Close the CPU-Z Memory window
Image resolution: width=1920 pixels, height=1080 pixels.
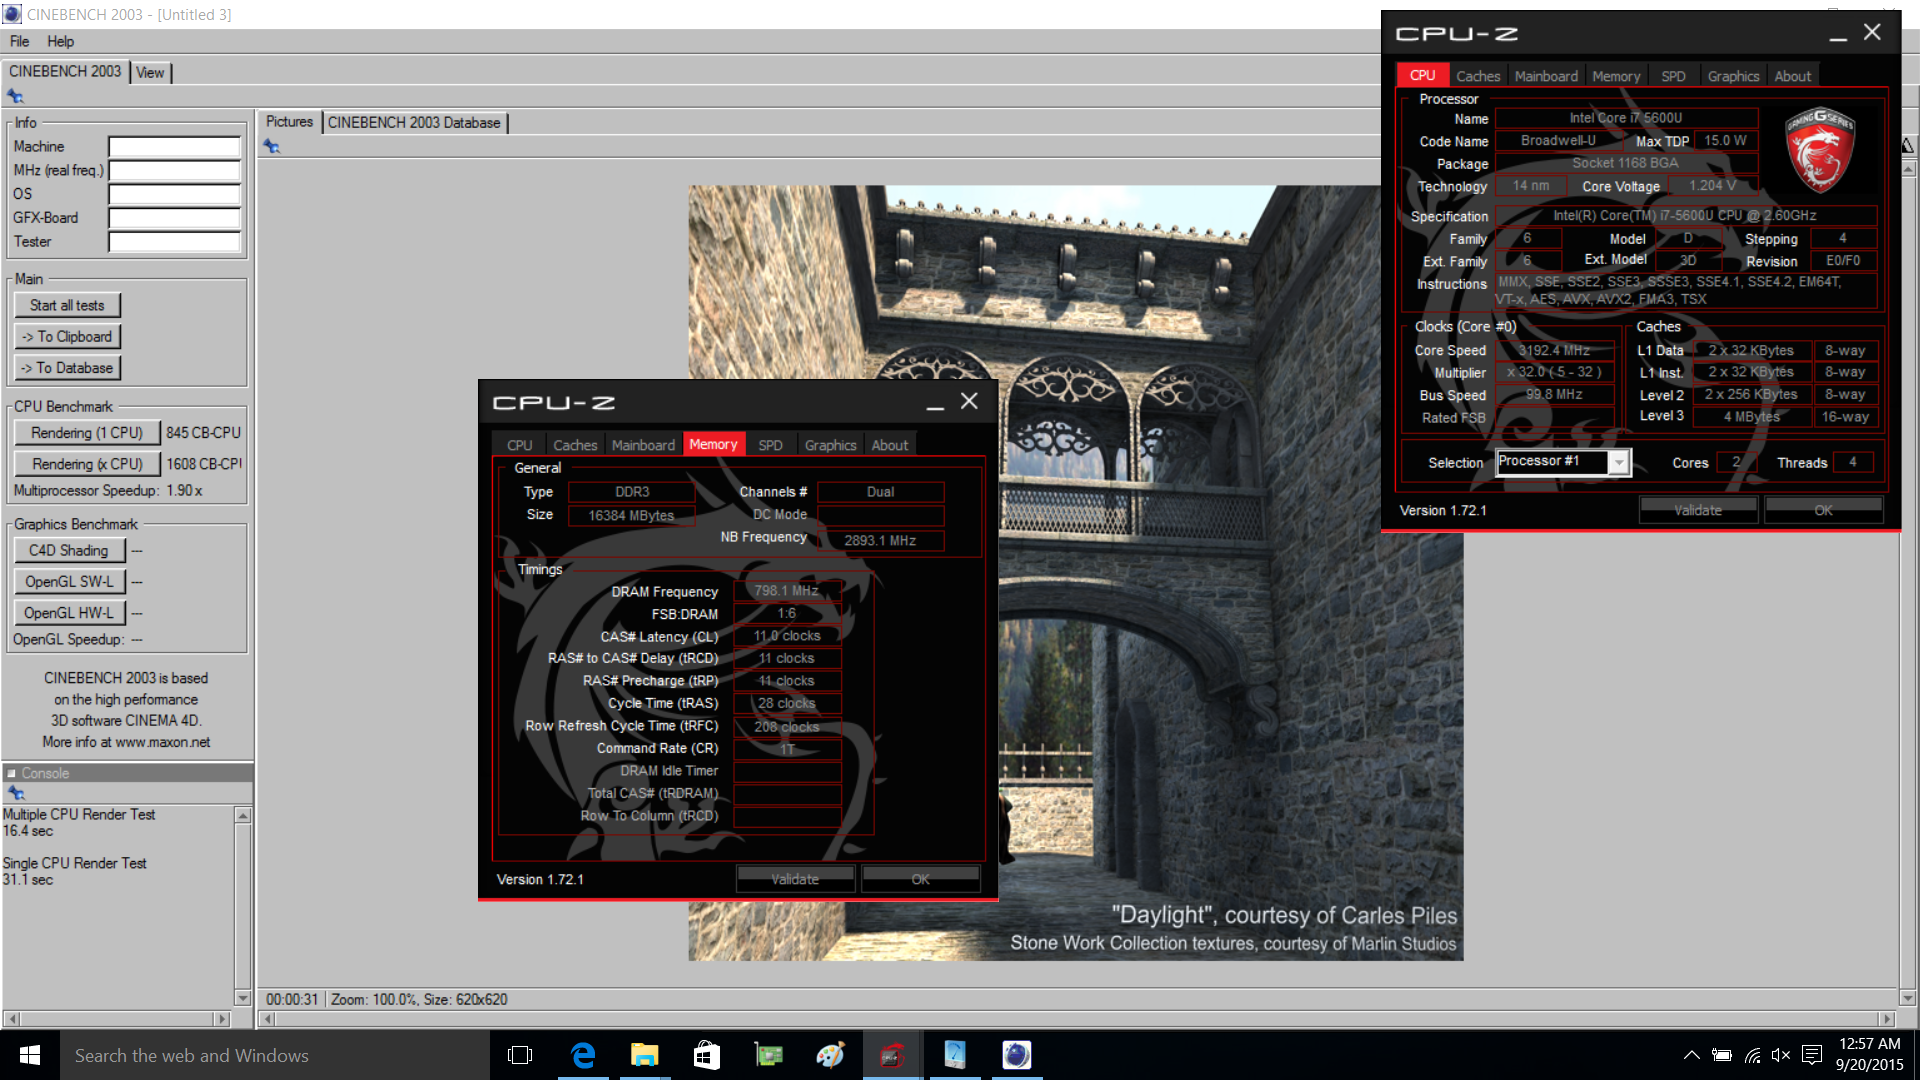pos(969,401)
